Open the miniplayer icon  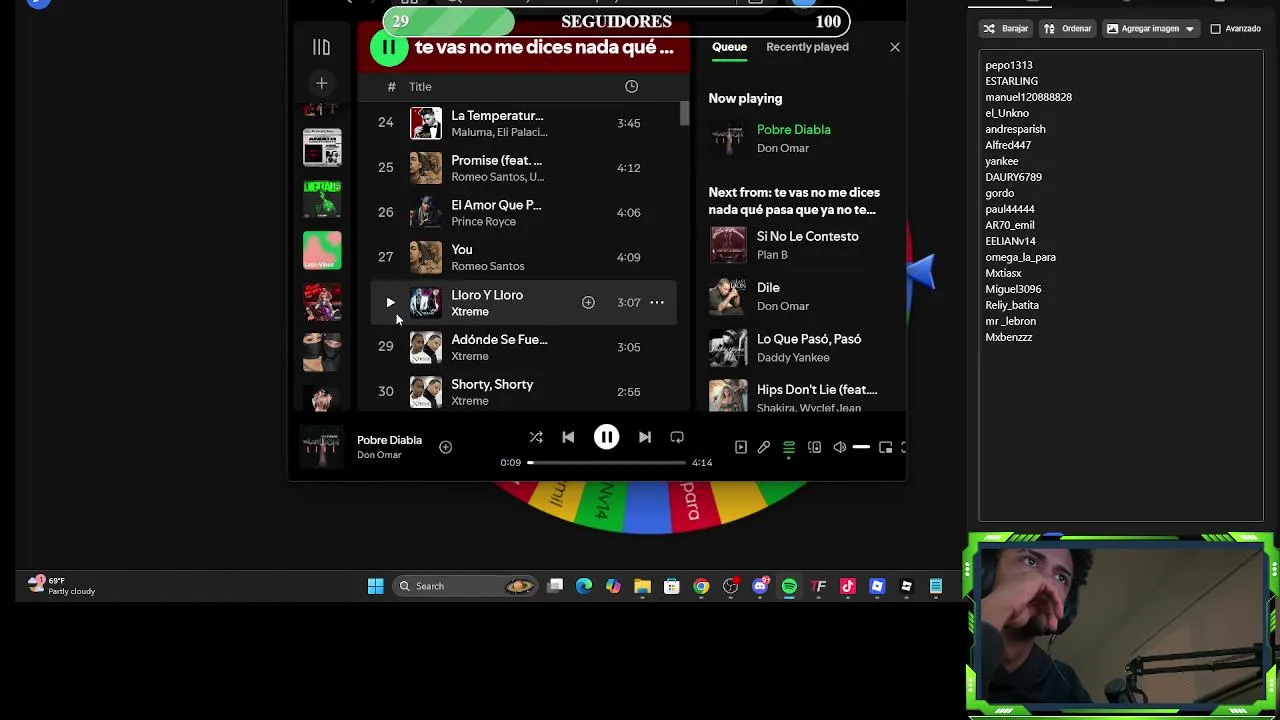(x=886, y=447)
